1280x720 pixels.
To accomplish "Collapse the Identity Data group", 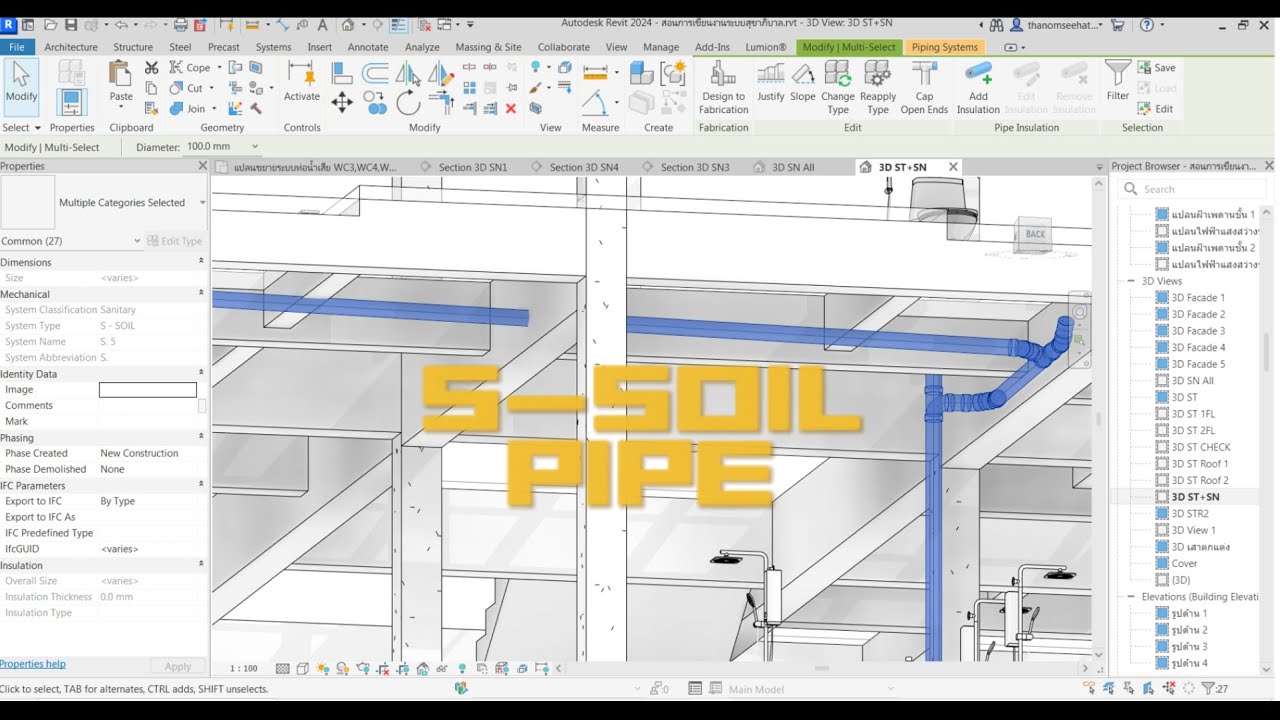I will [x=201, y=374].
